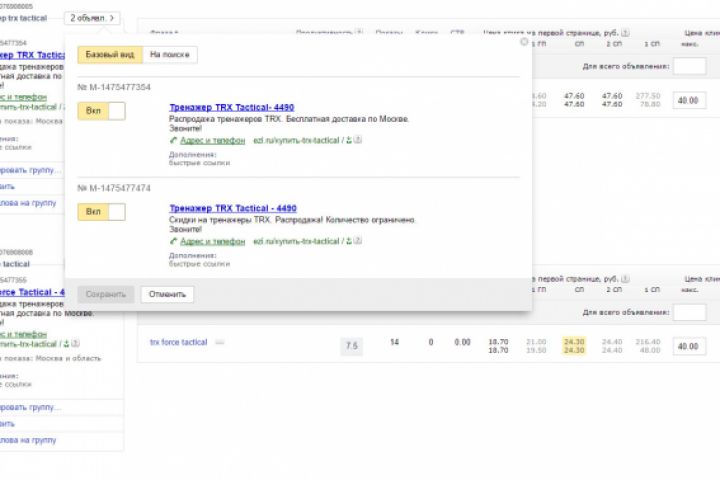Click the upper 'слова на группу' link in left panel
The width and height of the screenshot is (720, 480).
(28, 203)
